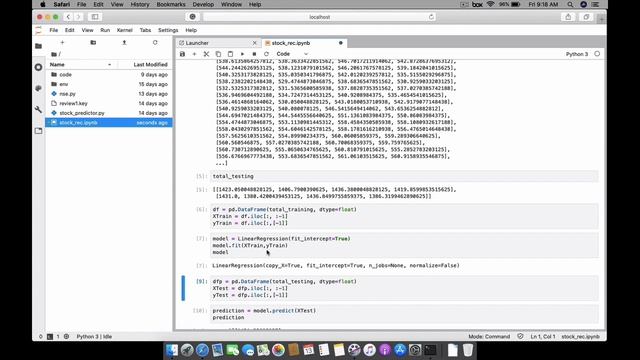Go back with Safari's back arrow
Viewport: 640px width, 360px height.
pyautogui.click(x=68, y=17)
